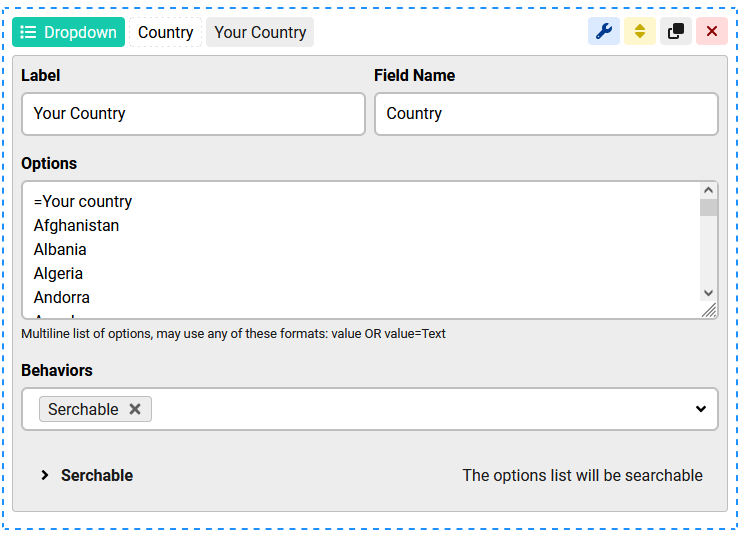Click the list icon on the Dropdown badge

coord(29,32)
